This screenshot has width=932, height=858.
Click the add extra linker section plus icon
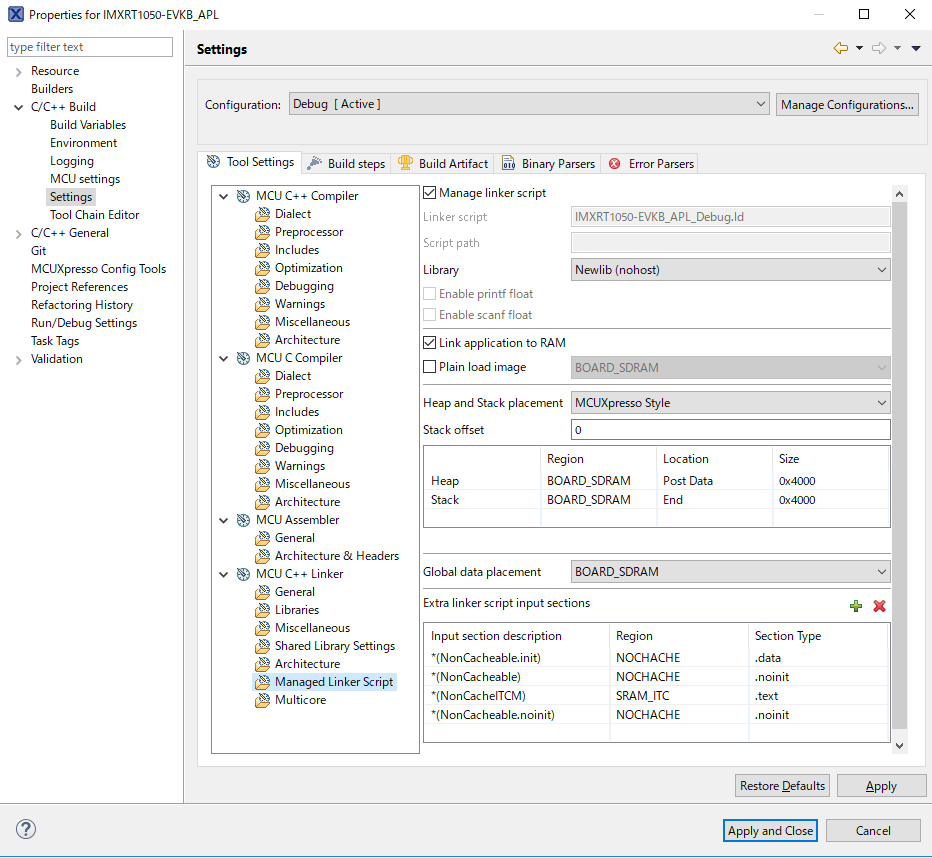[x=855, y=605]
